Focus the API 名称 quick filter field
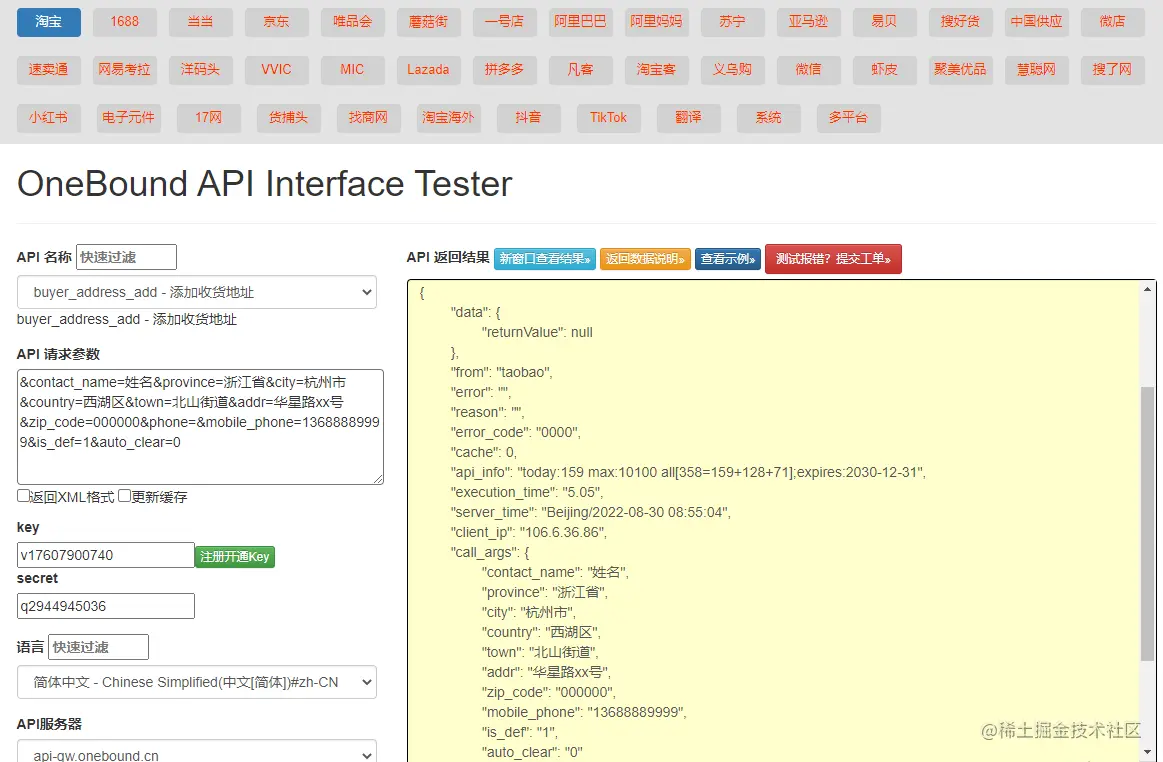Image resolution: width=1163 pixels, height=762 pixels. coord(126,257)
